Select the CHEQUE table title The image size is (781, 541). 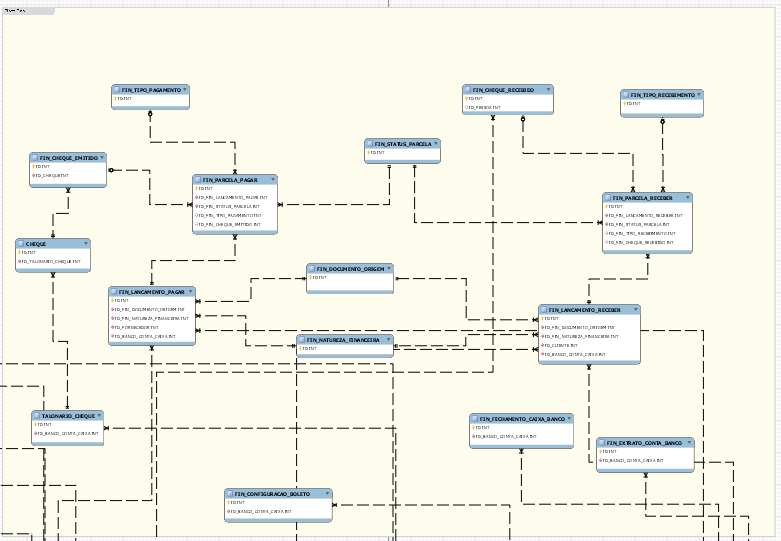(x=36, y=244)
